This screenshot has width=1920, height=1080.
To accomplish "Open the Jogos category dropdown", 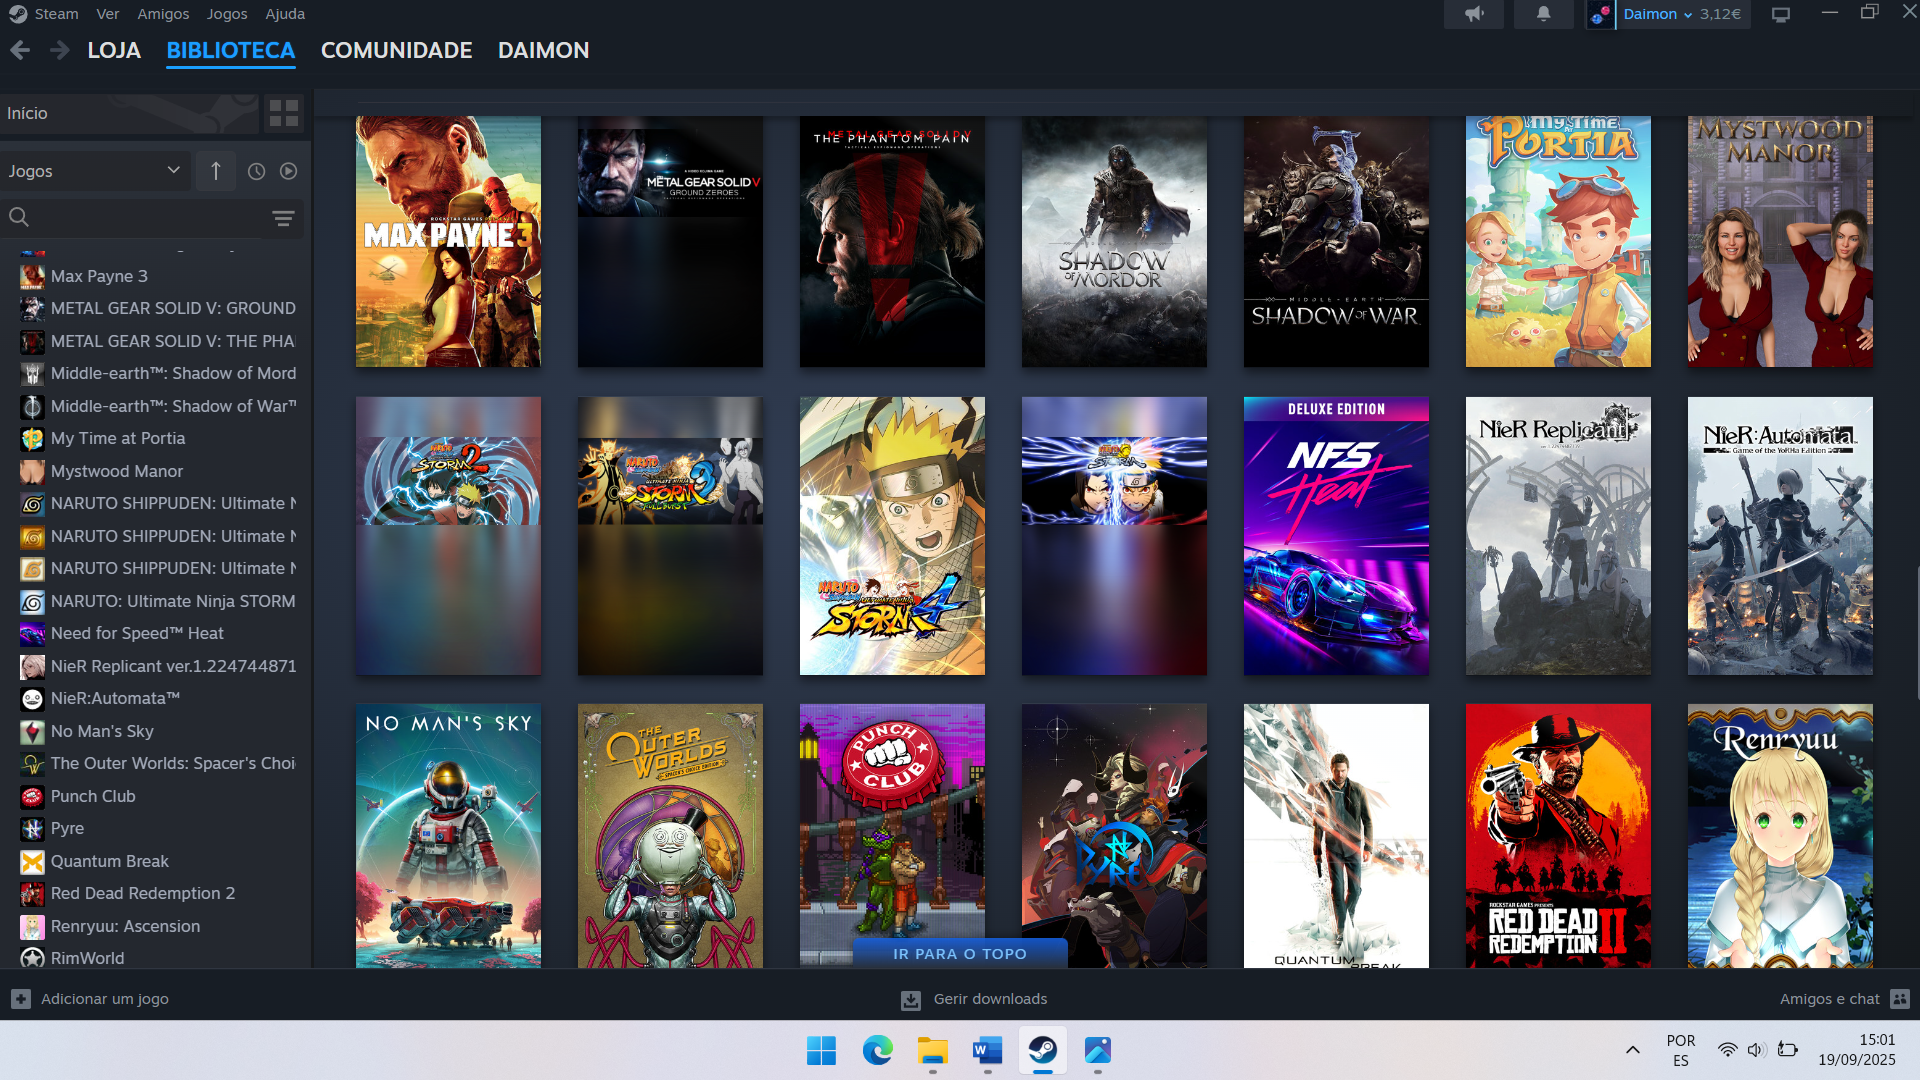I will pyautogui.click(x=94, y=171).
